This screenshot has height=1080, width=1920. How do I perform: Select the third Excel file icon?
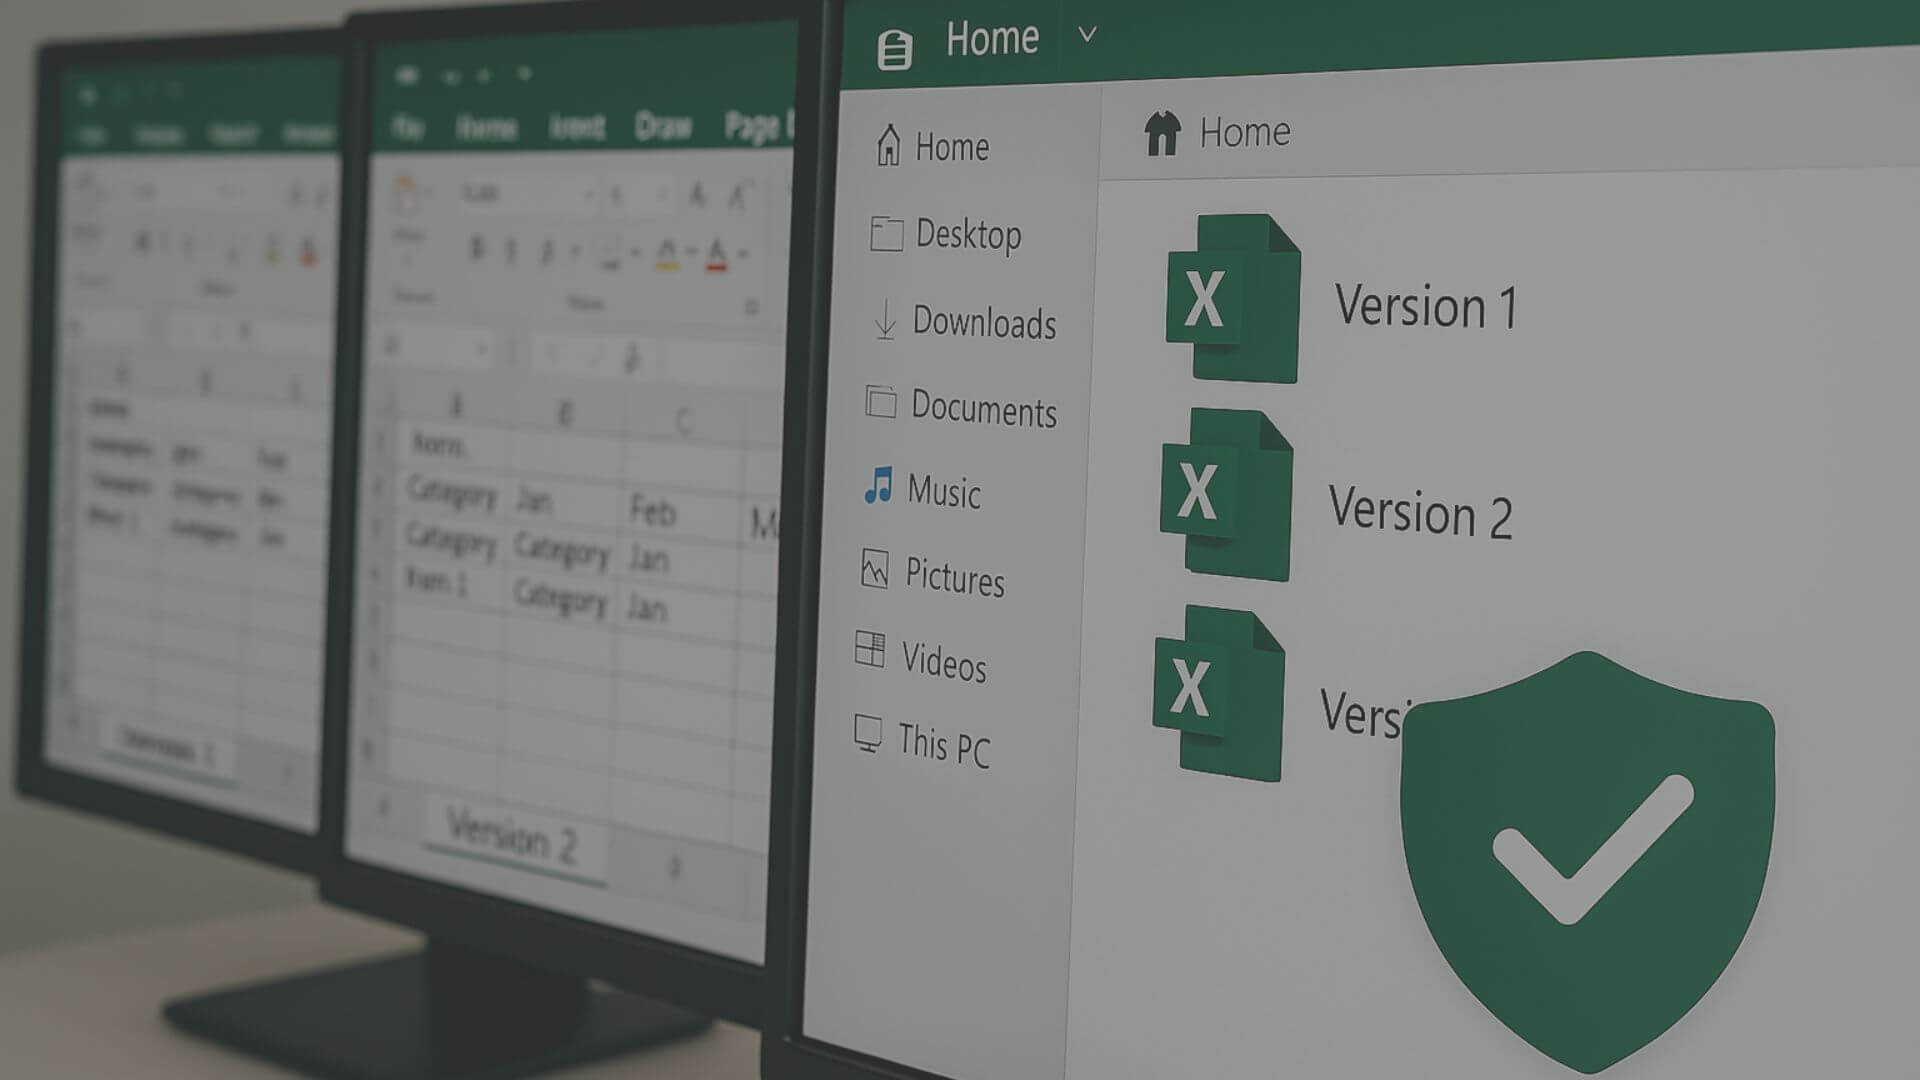[x=1219, y=693]
